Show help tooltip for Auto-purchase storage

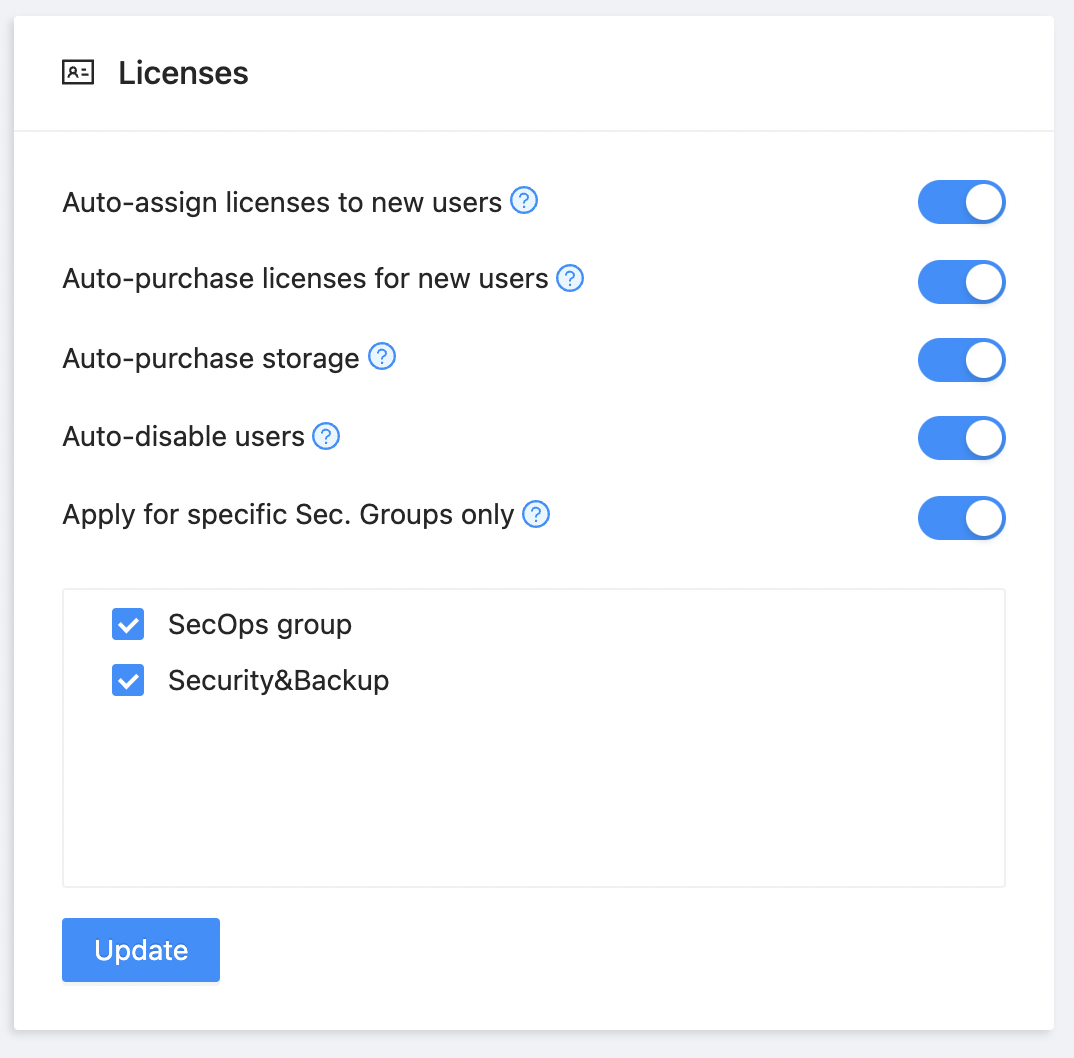click(382, 357)
